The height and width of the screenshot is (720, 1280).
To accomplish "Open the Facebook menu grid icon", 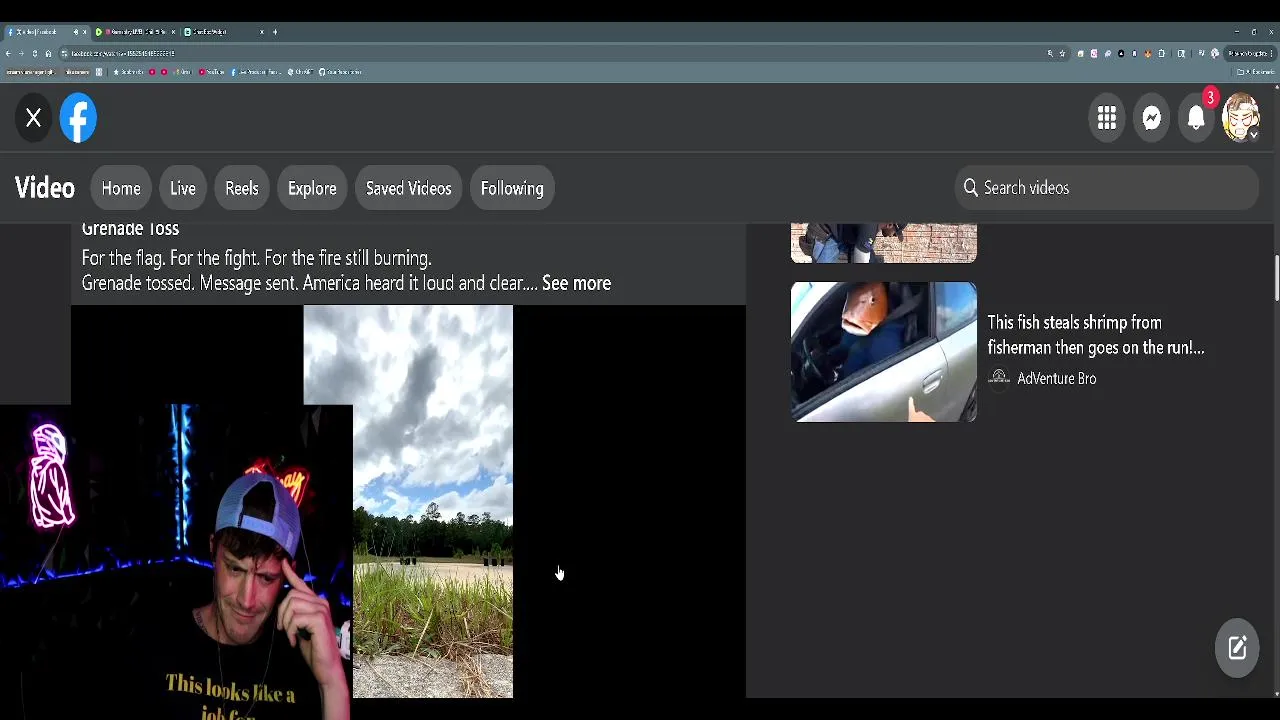I will [1107, 118].
